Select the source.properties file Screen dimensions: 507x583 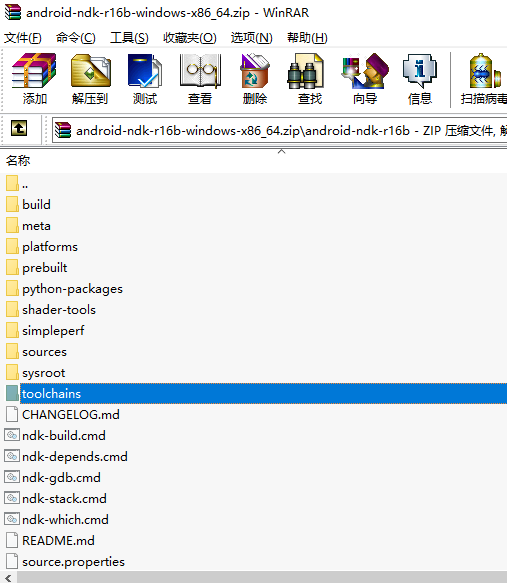[254, 561]
